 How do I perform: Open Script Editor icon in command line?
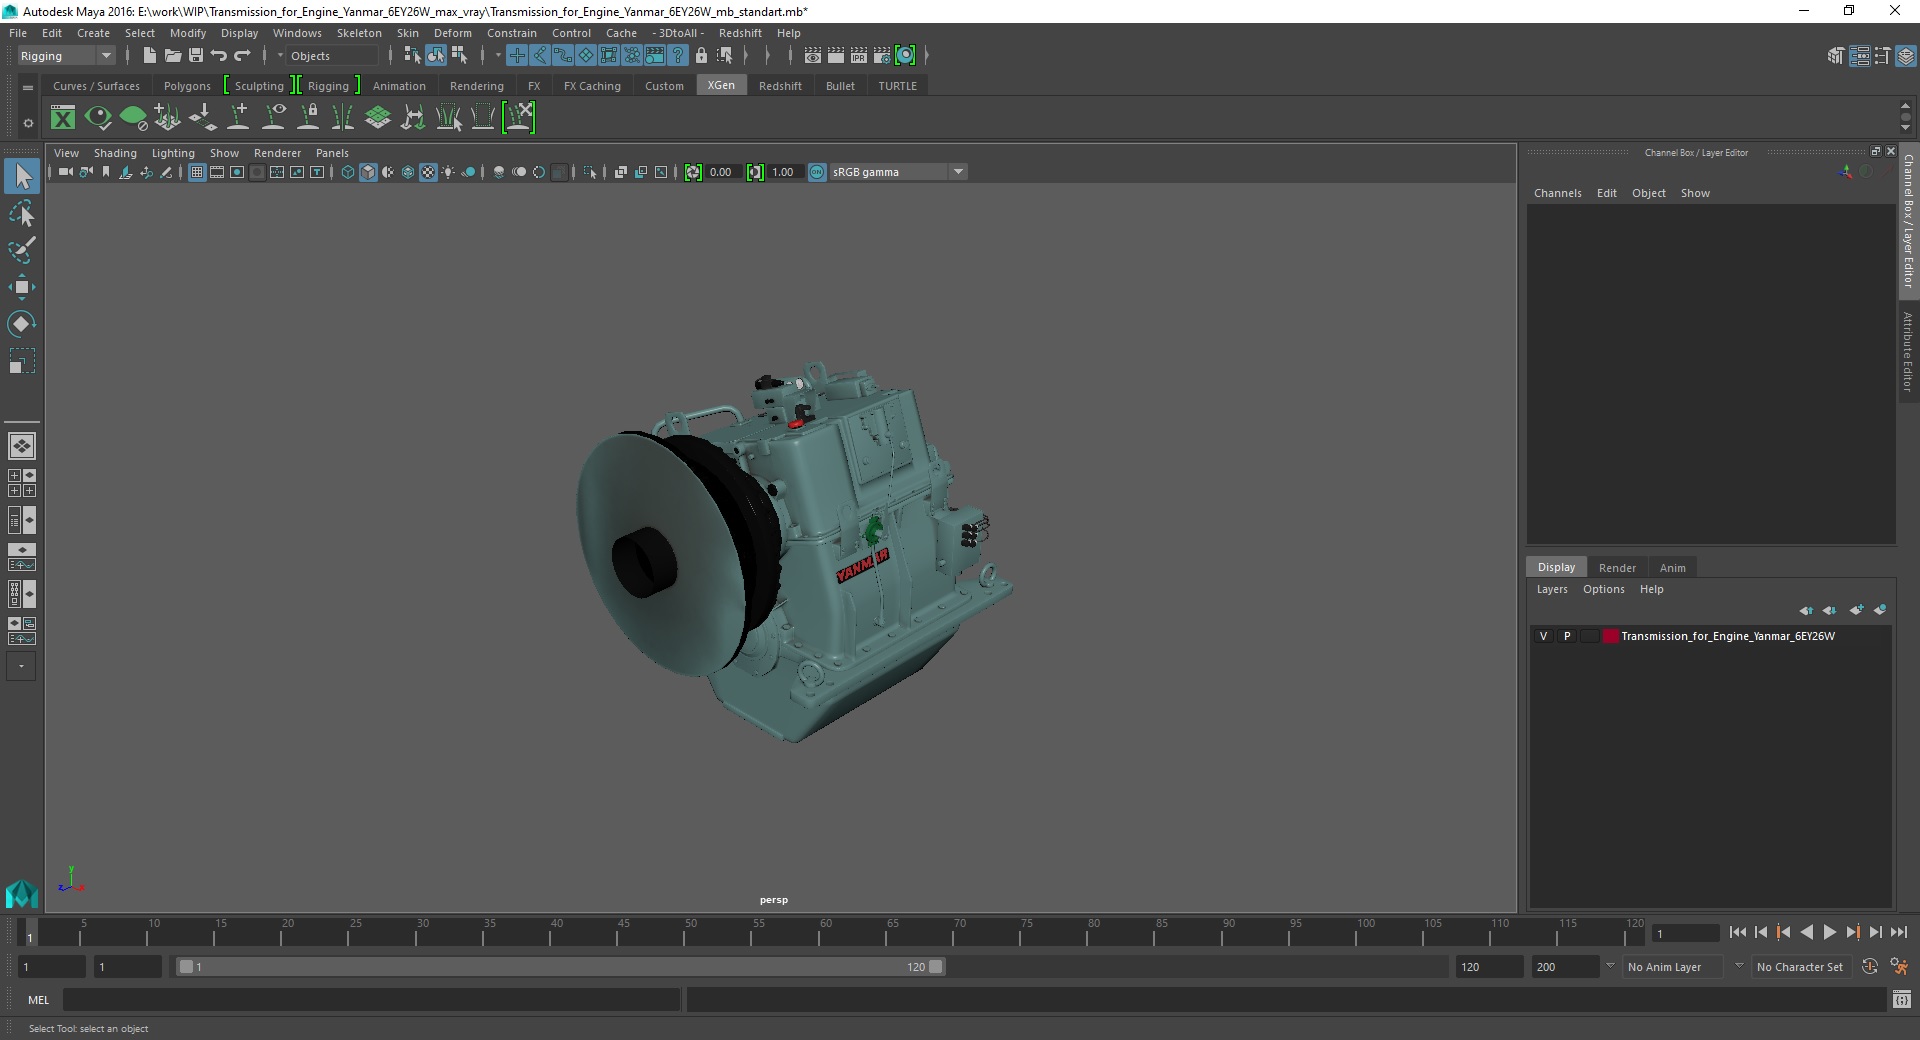pos(1902,999)
